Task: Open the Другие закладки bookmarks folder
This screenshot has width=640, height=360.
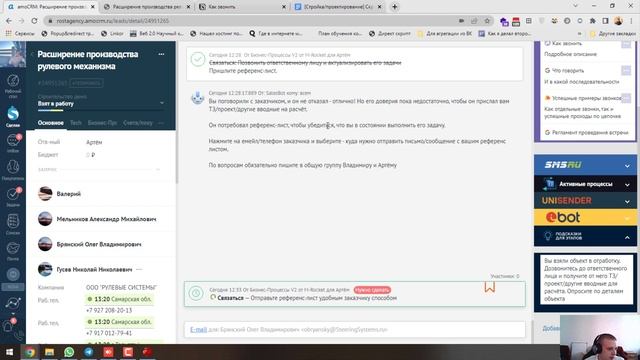Action: (x=613, y=34)
